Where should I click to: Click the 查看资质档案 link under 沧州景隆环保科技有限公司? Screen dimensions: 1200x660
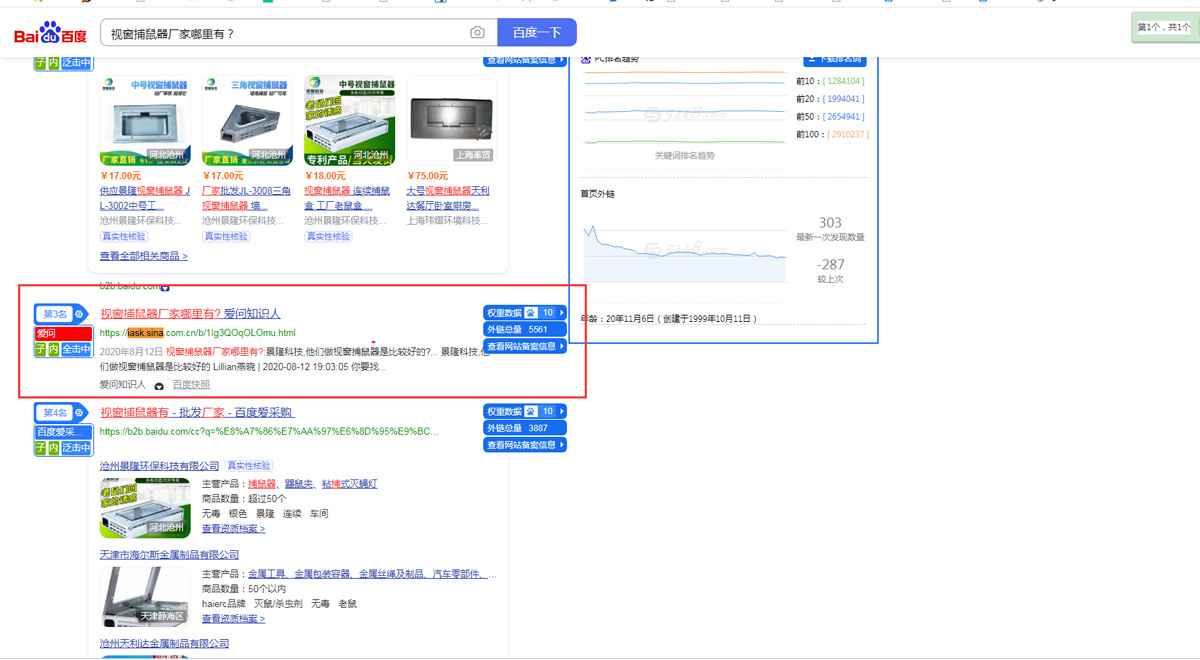(234, 529)
